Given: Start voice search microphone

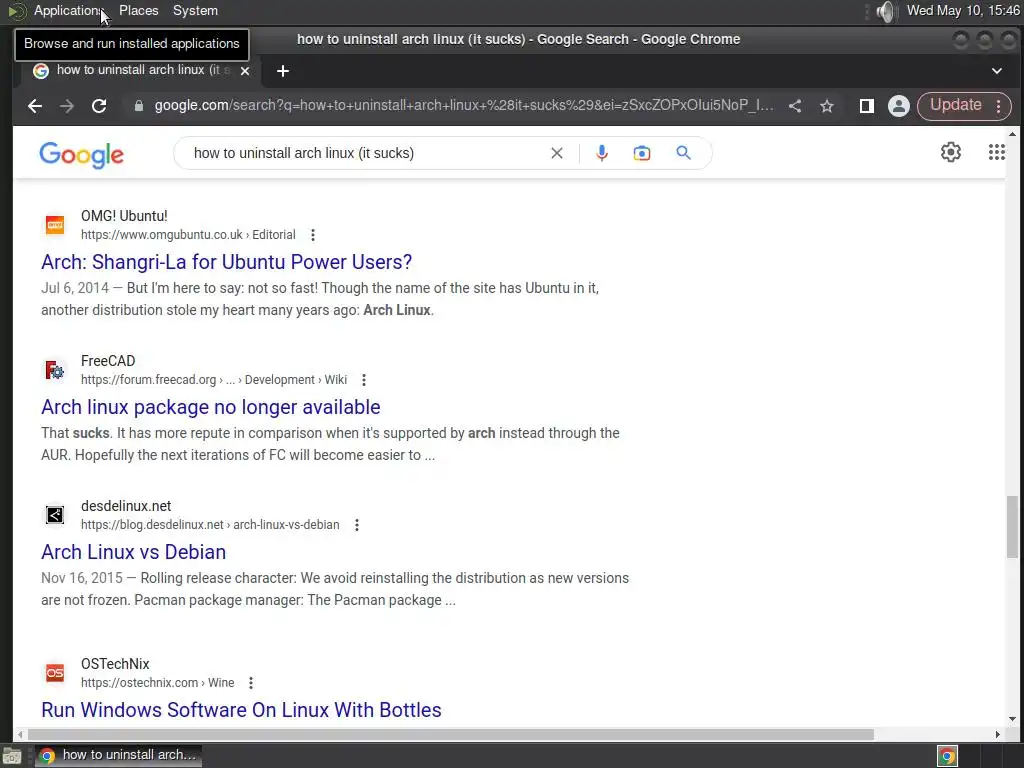Looking at the screenshot, I should click(x=602, y=153).
